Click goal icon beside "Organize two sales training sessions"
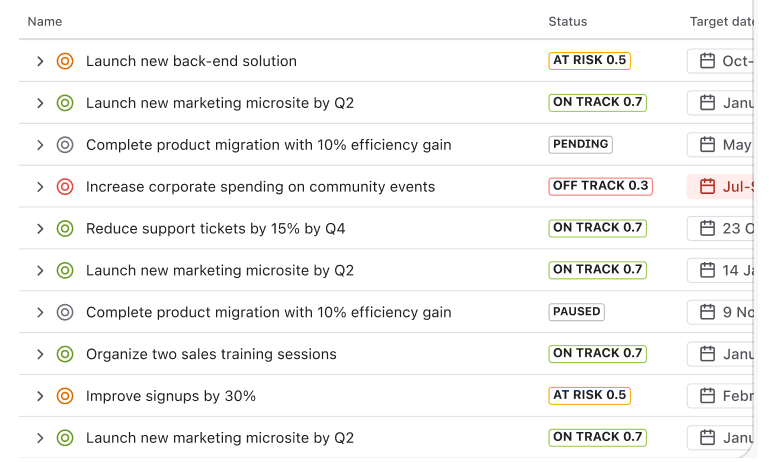 65,354
